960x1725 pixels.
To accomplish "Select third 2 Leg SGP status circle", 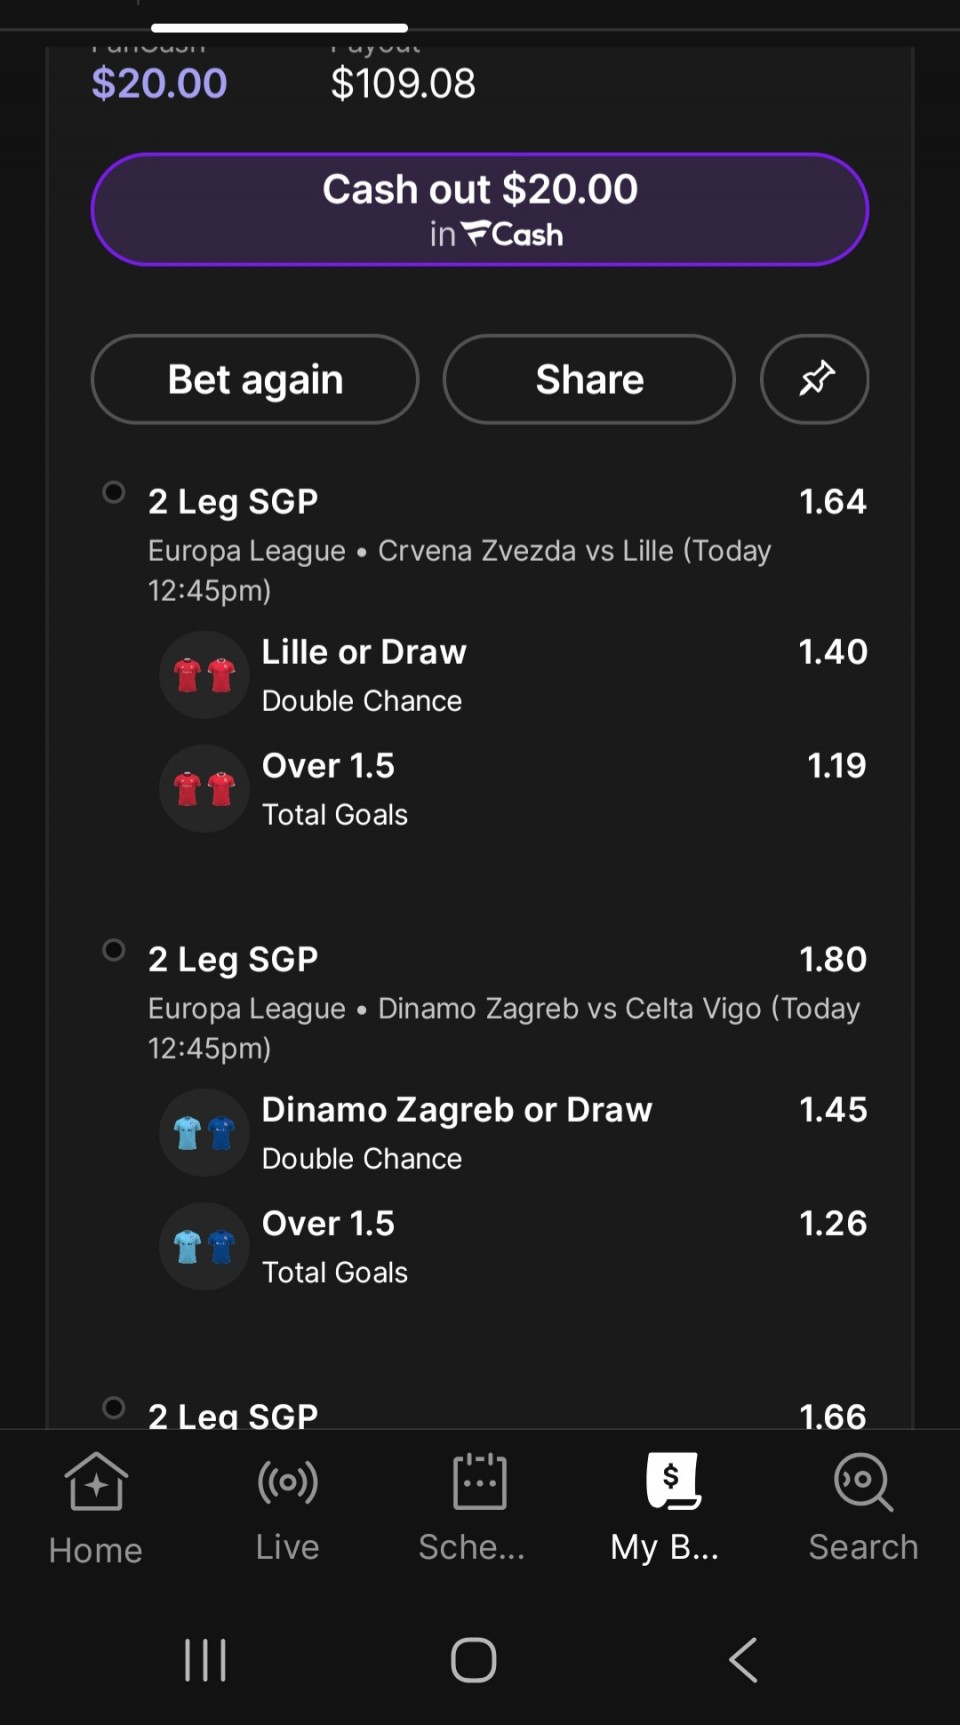I will [114, 1408].
